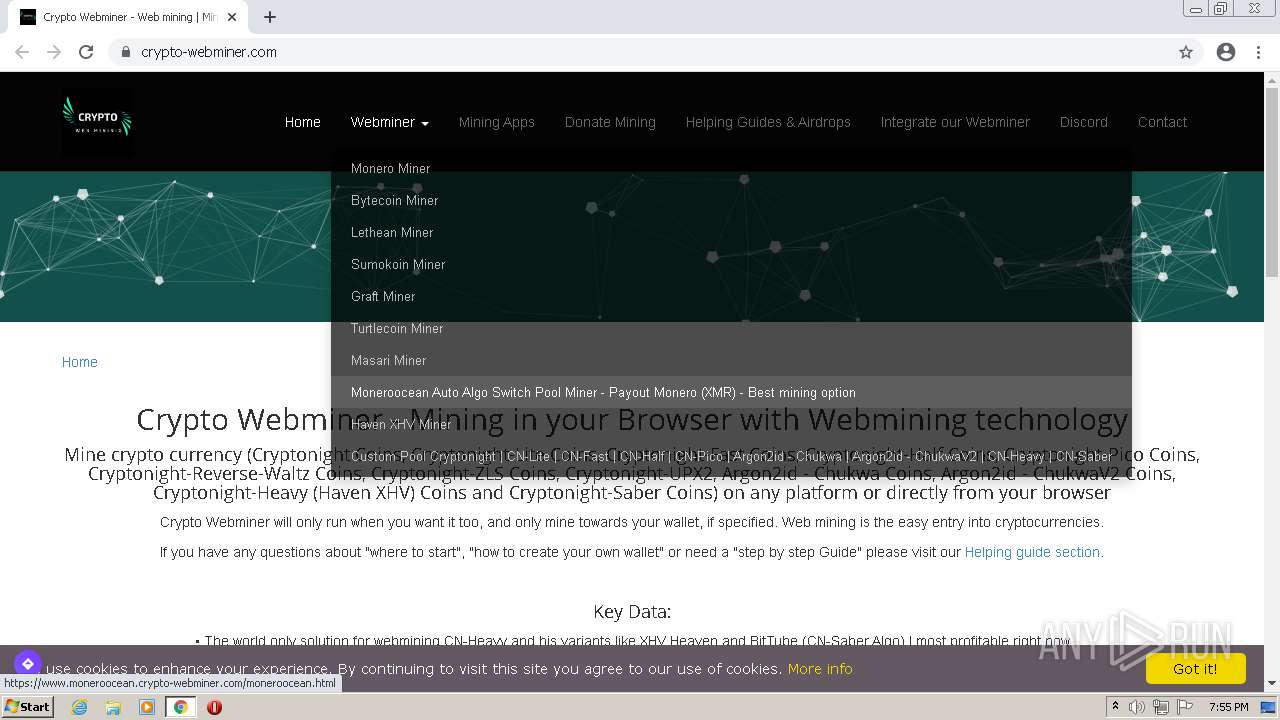Open the Contact page
Image resolution: width=1280 pixels, height=720 pixels.
[1162, 122]
